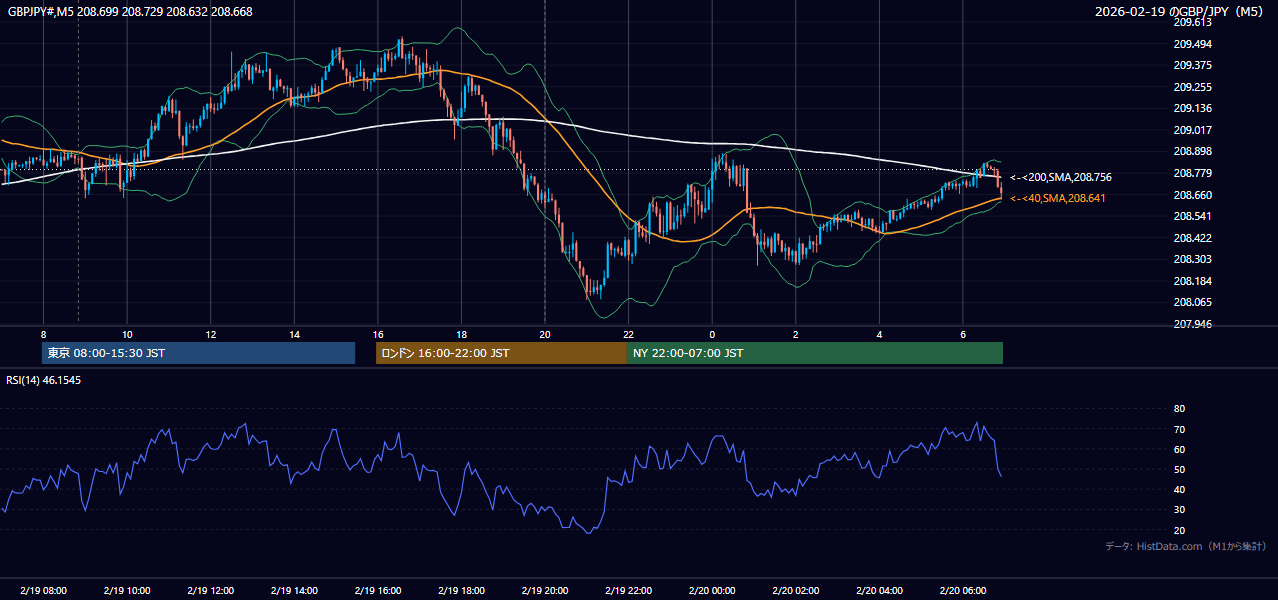Click the date label '2/20 04:00'

(879, 591)
